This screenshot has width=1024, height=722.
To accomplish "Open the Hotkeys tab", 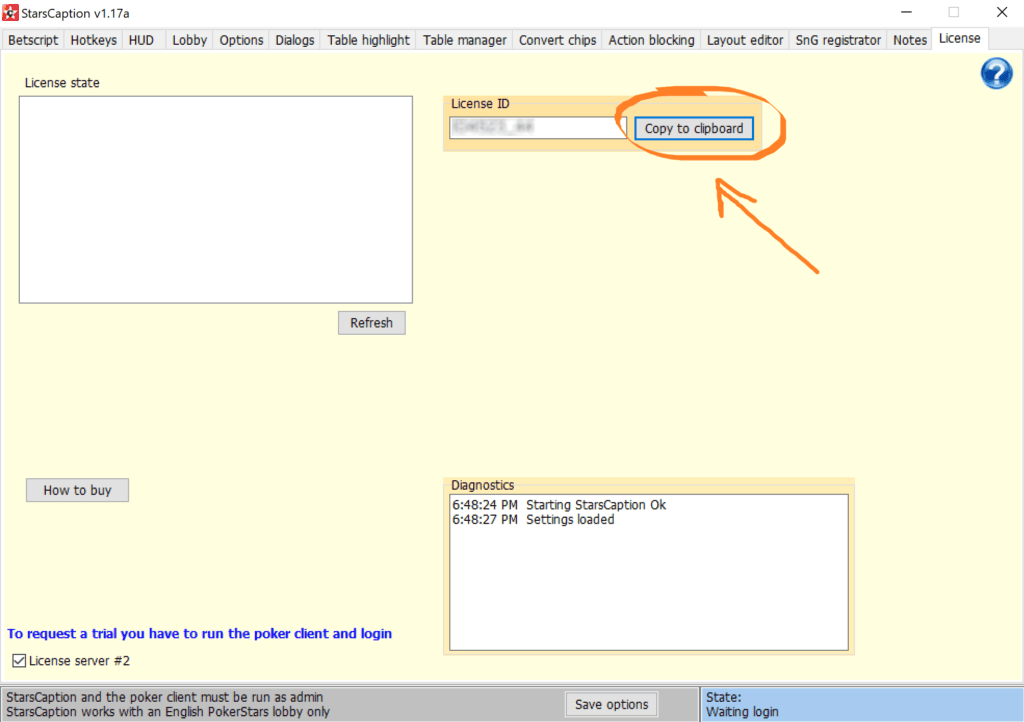I will [x=93, y=40].
